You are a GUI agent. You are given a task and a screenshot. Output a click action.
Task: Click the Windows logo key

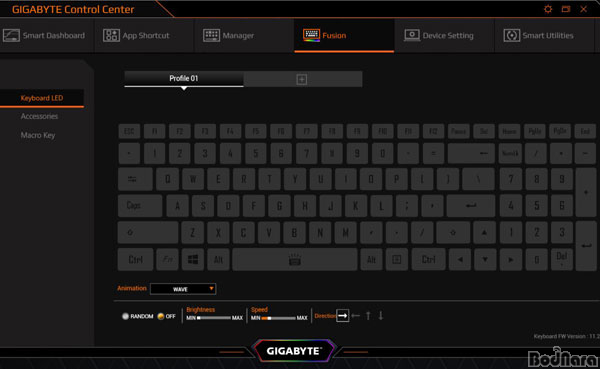193,260
